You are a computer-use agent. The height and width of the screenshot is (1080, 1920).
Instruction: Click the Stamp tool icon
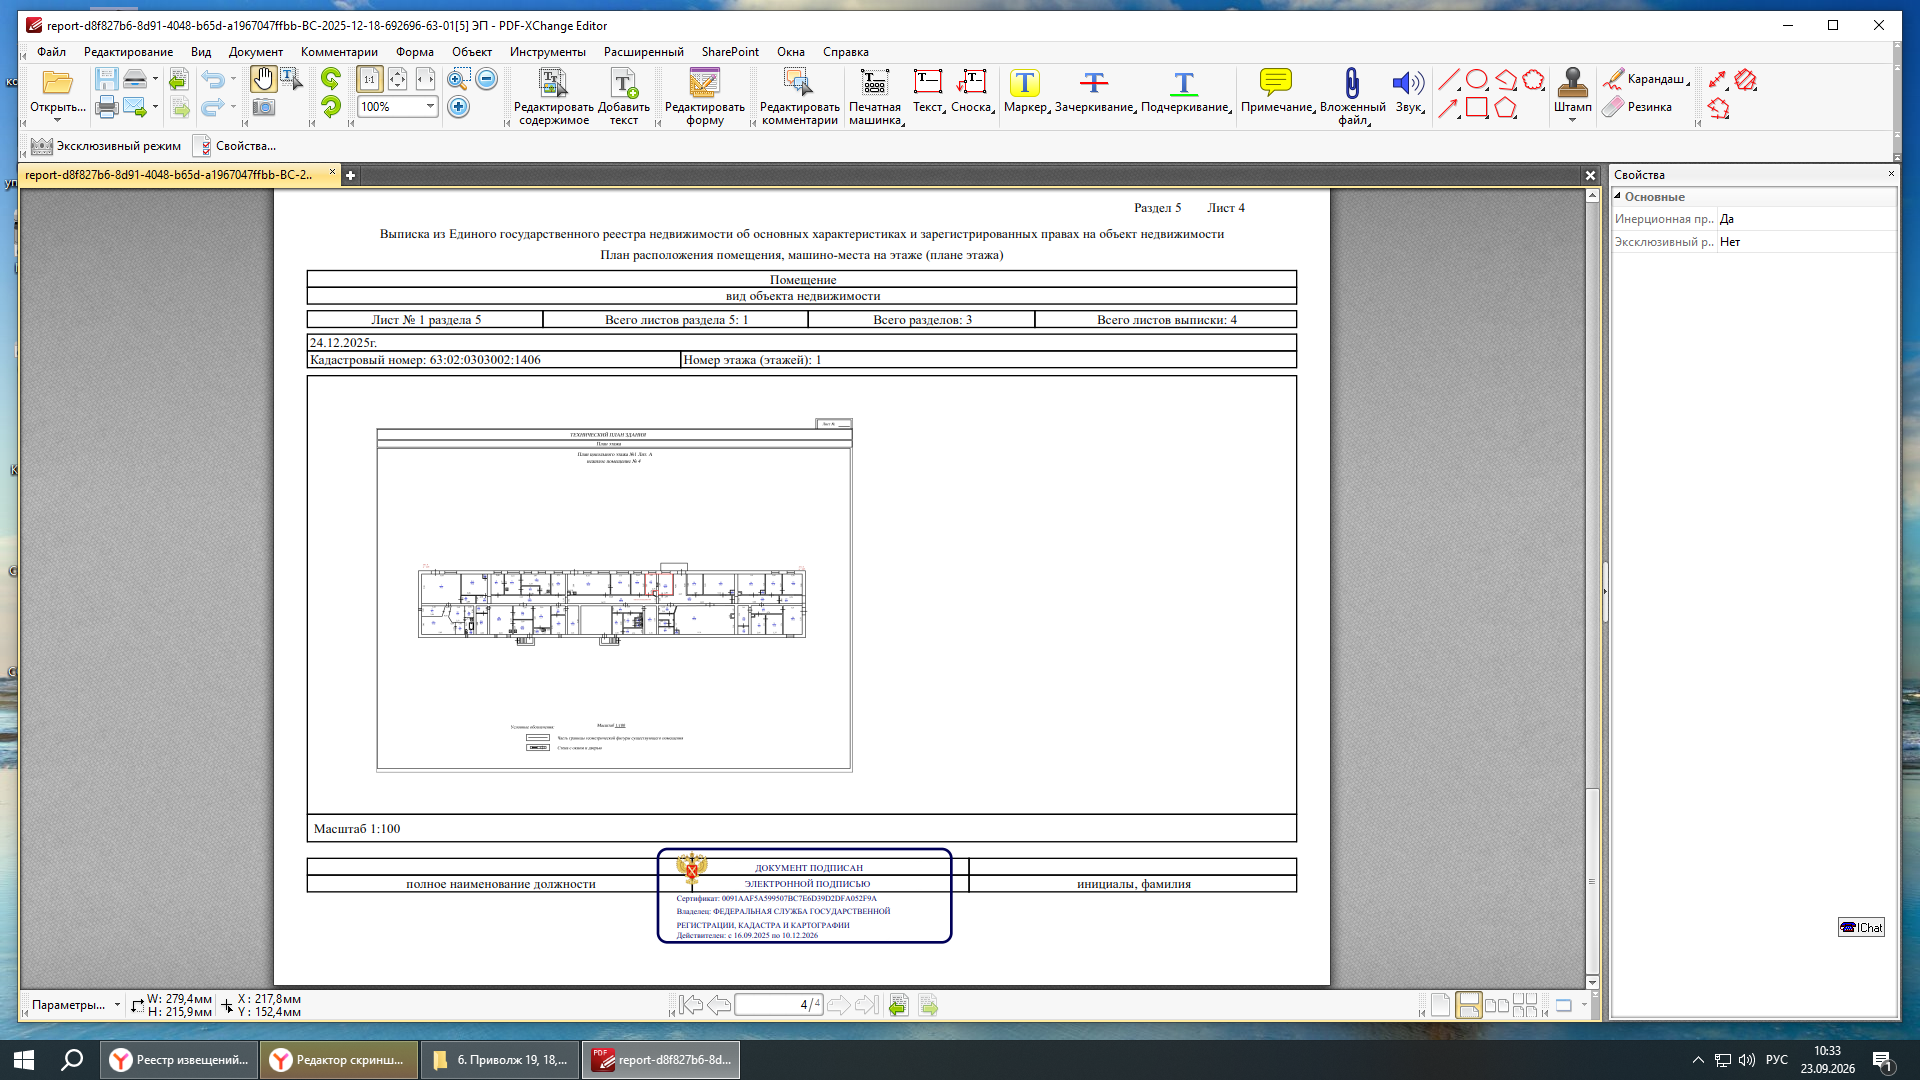1572,82
